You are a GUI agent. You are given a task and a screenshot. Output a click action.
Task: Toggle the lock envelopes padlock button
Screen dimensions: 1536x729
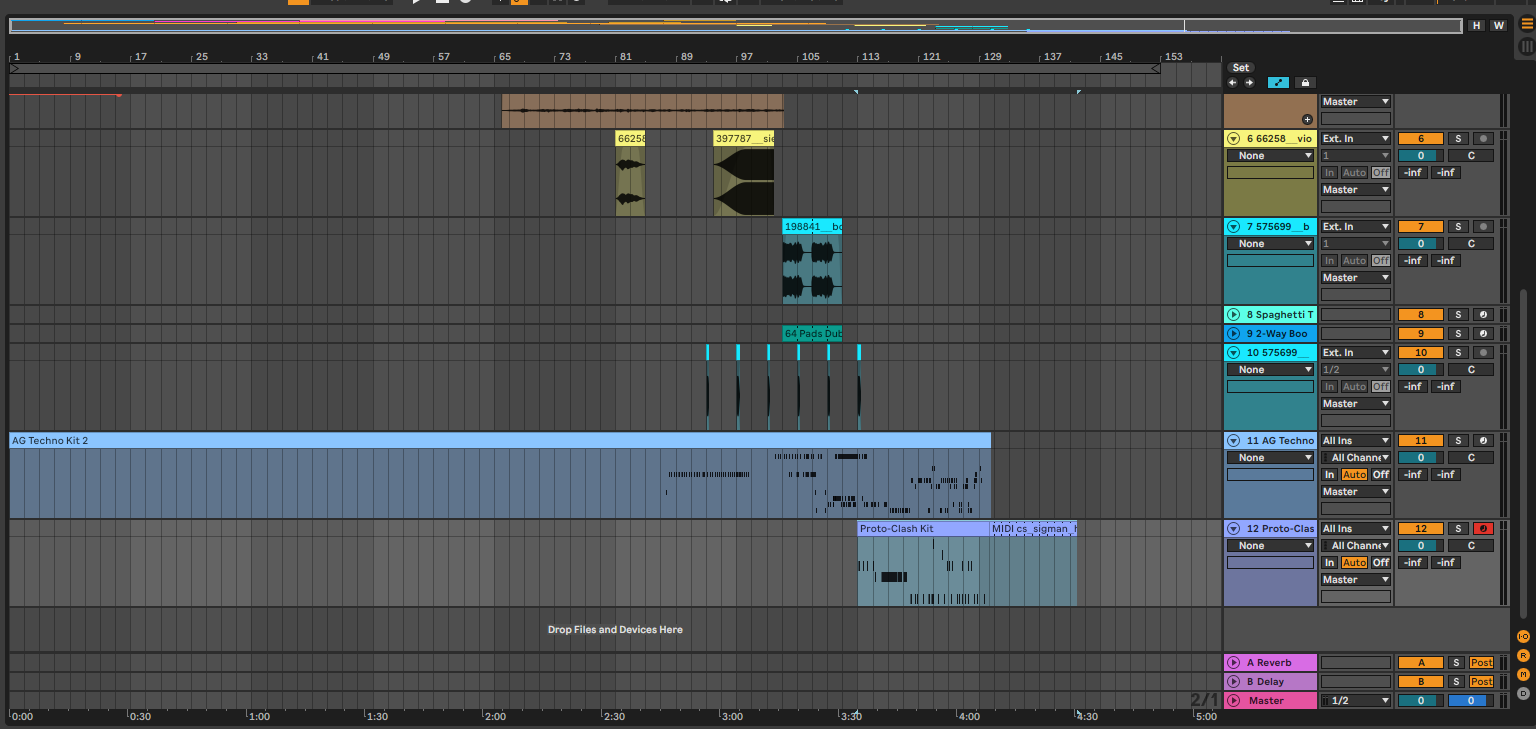pos(1305,83)
